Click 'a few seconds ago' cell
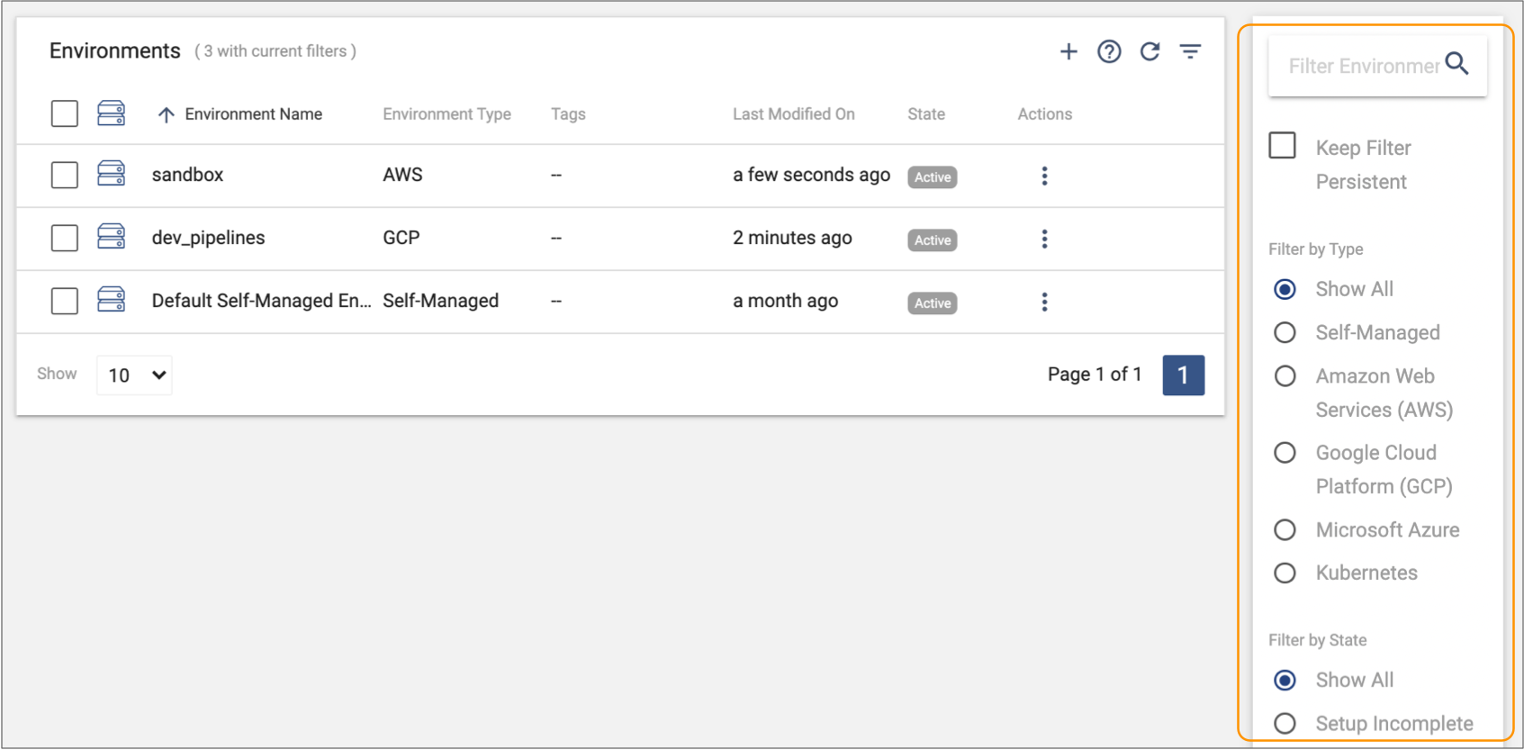This screenshot has width=1524, height=750. tap(811, 175)
